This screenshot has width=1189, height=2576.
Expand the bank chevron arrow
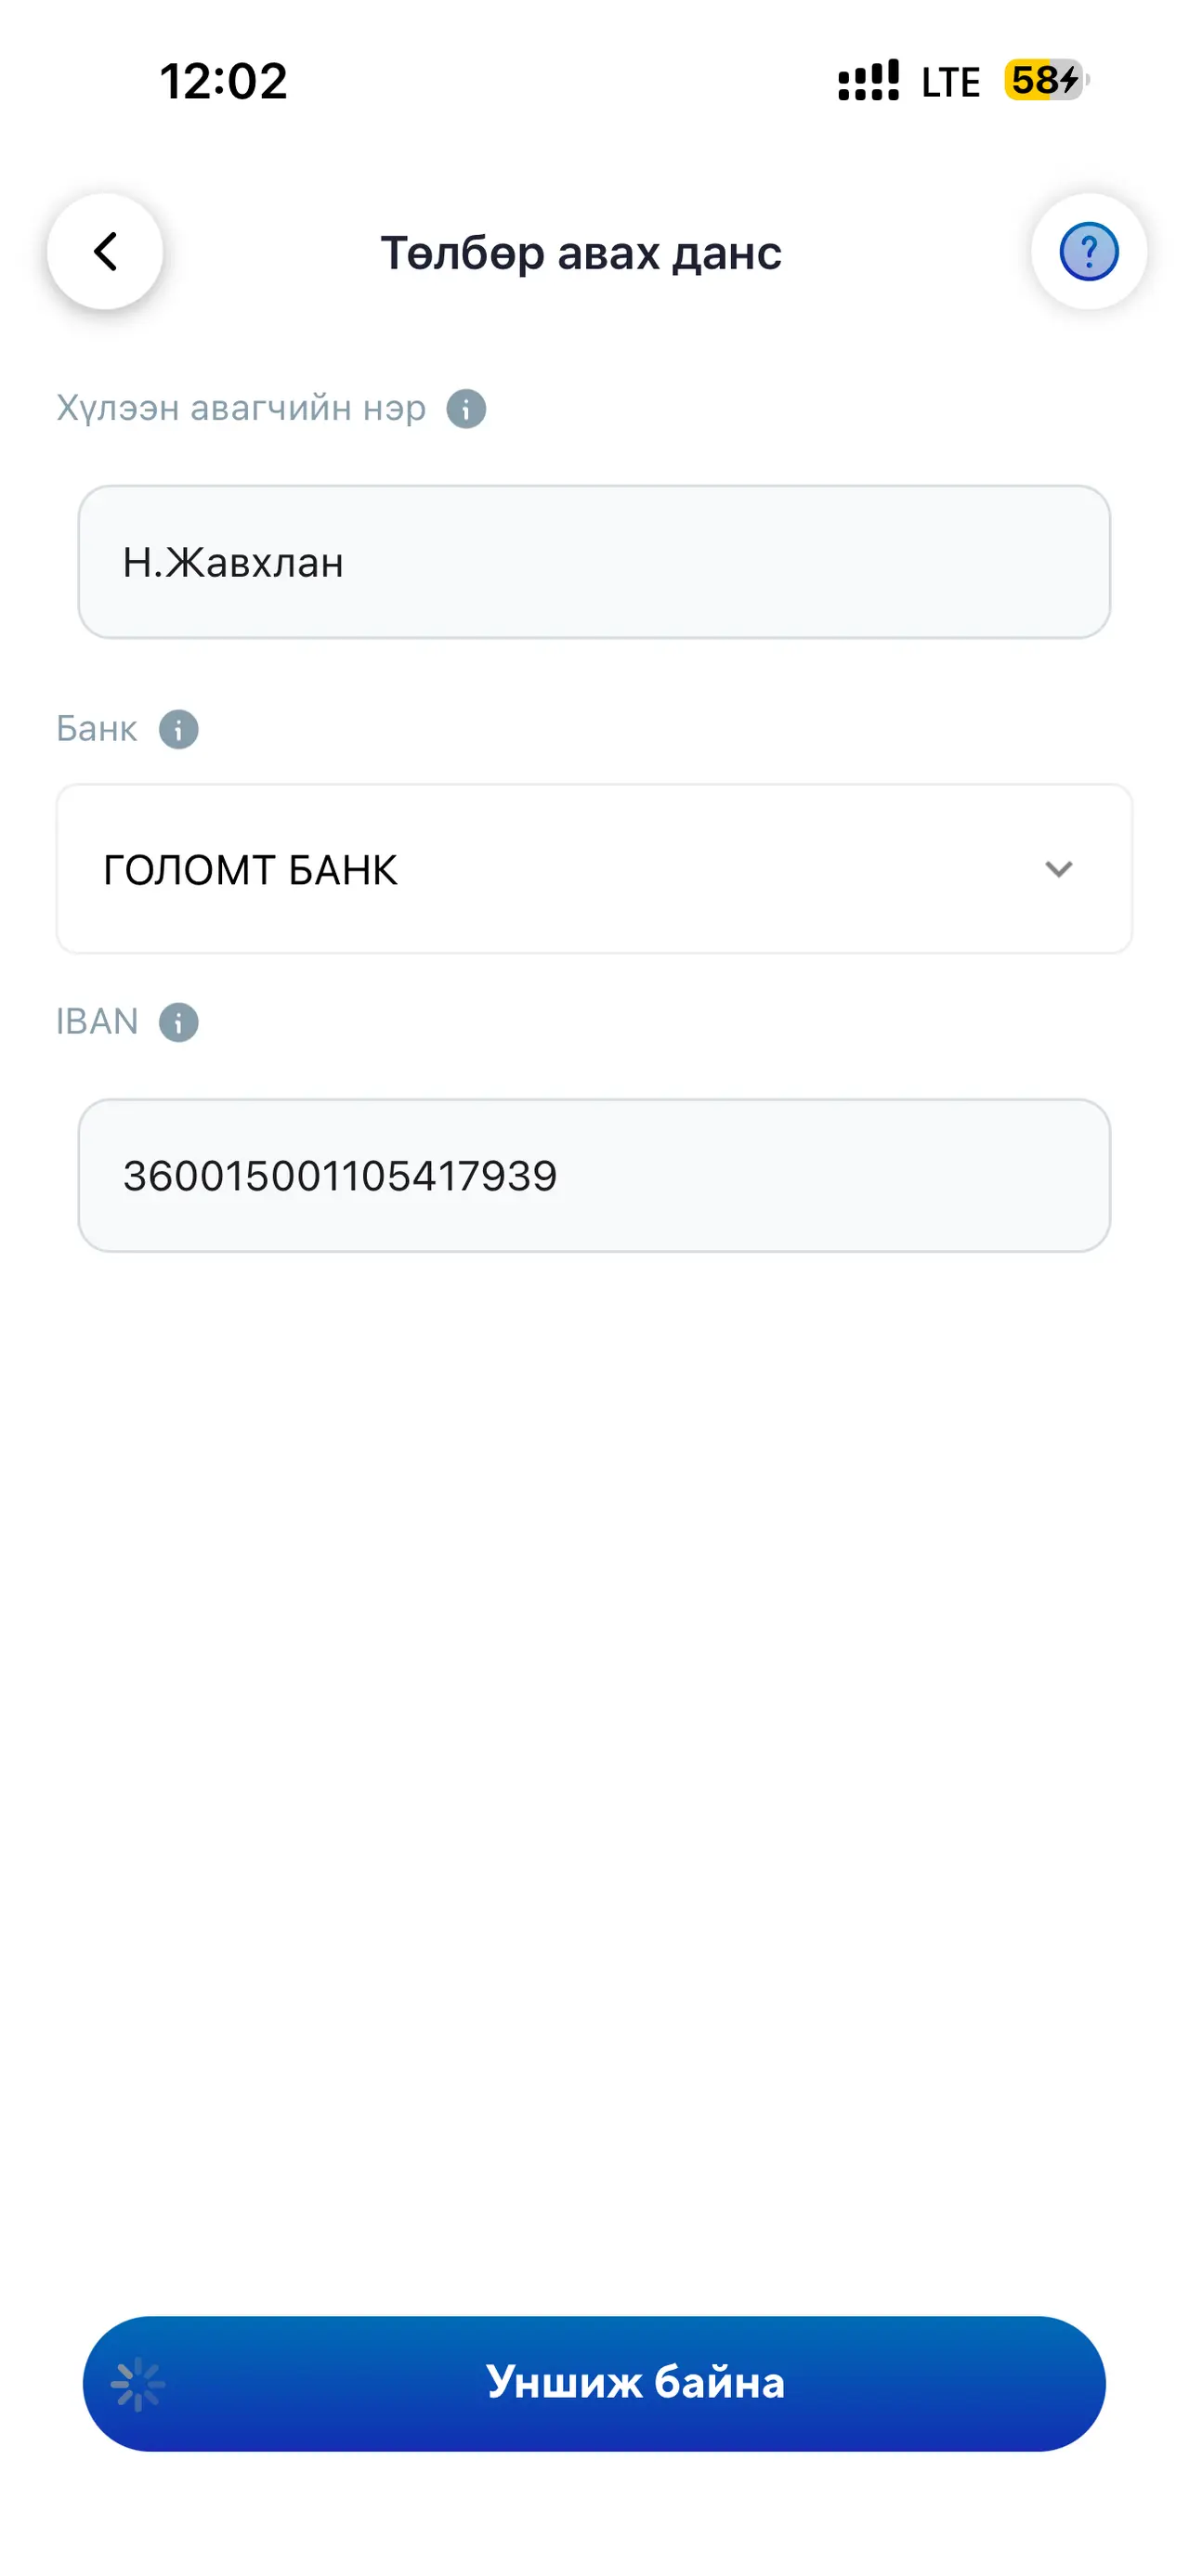1059,869
